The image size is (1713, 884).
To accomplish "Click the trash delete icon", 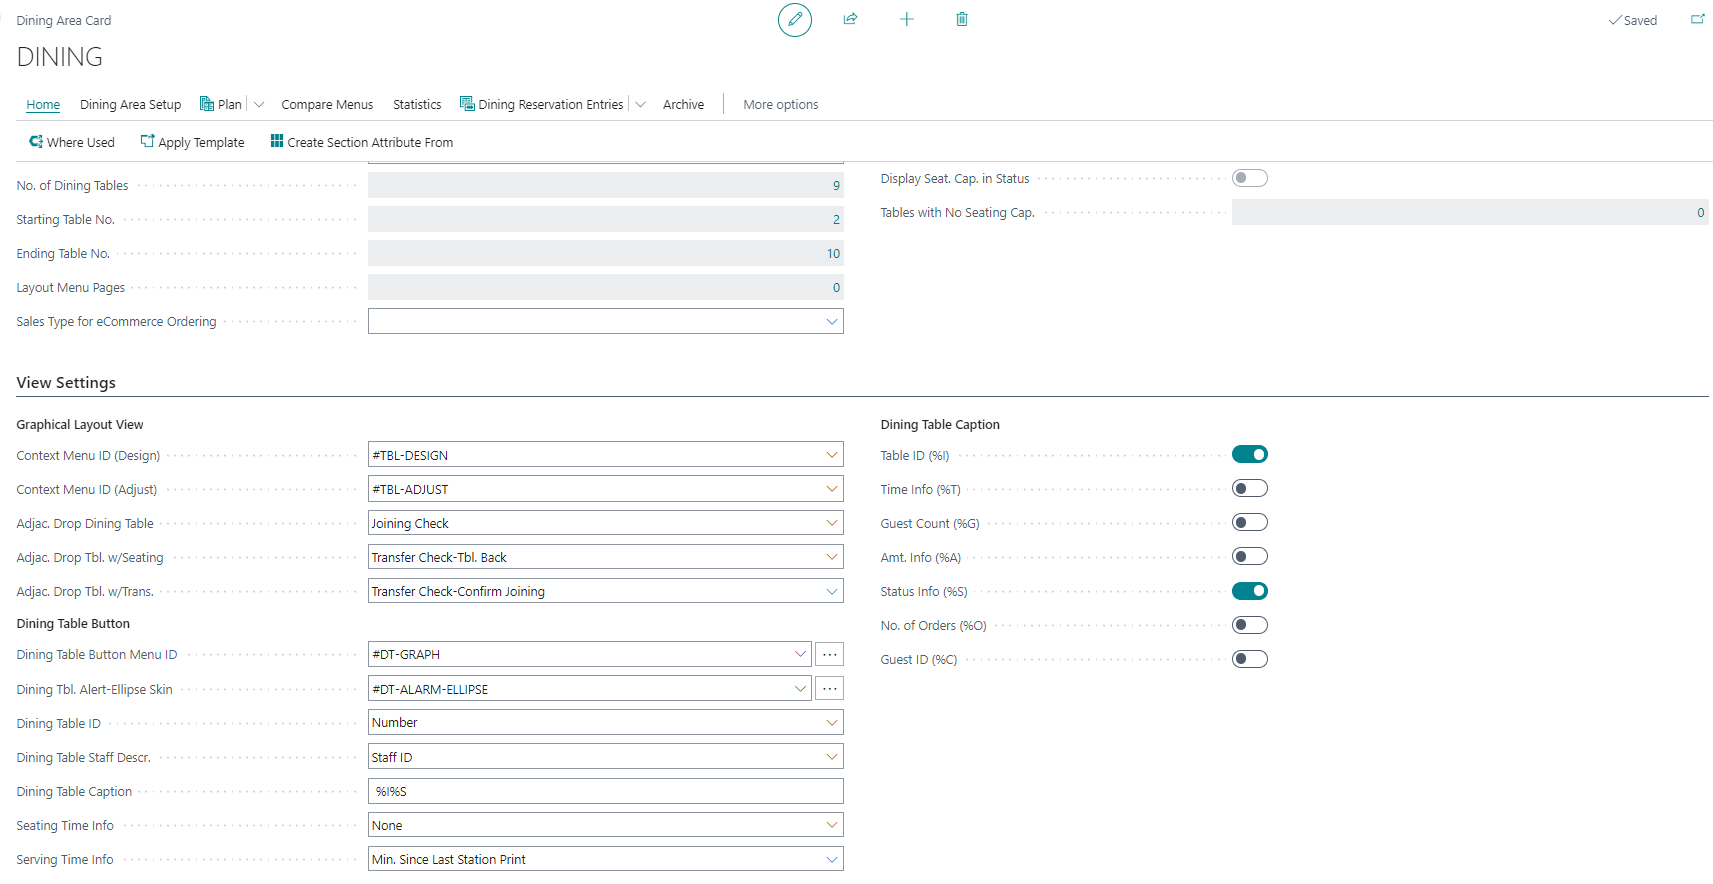I will click(961, 20).
